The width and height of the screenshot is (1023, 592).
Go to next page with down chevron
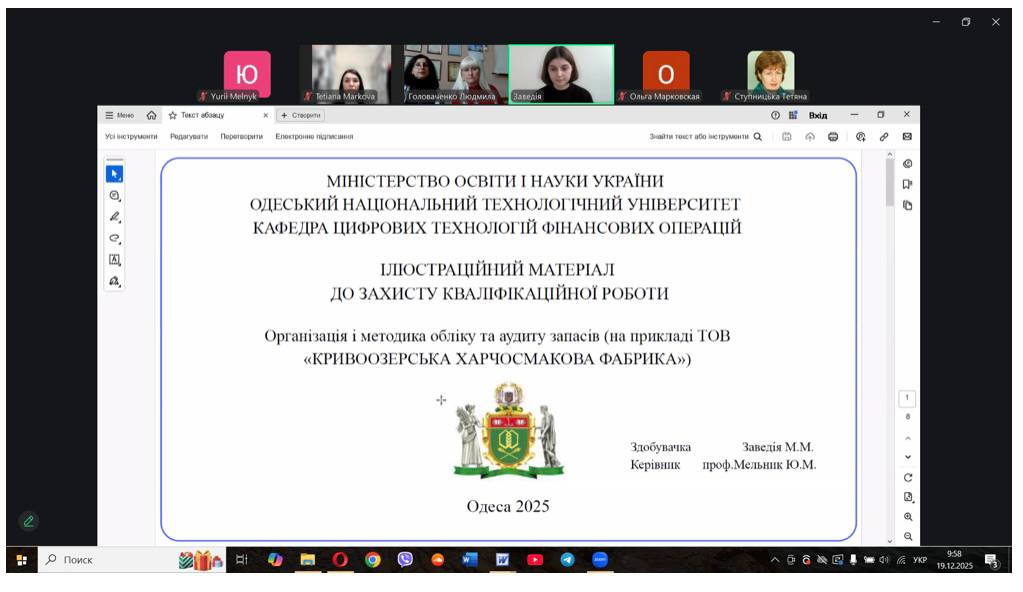[x=908, y=457]
